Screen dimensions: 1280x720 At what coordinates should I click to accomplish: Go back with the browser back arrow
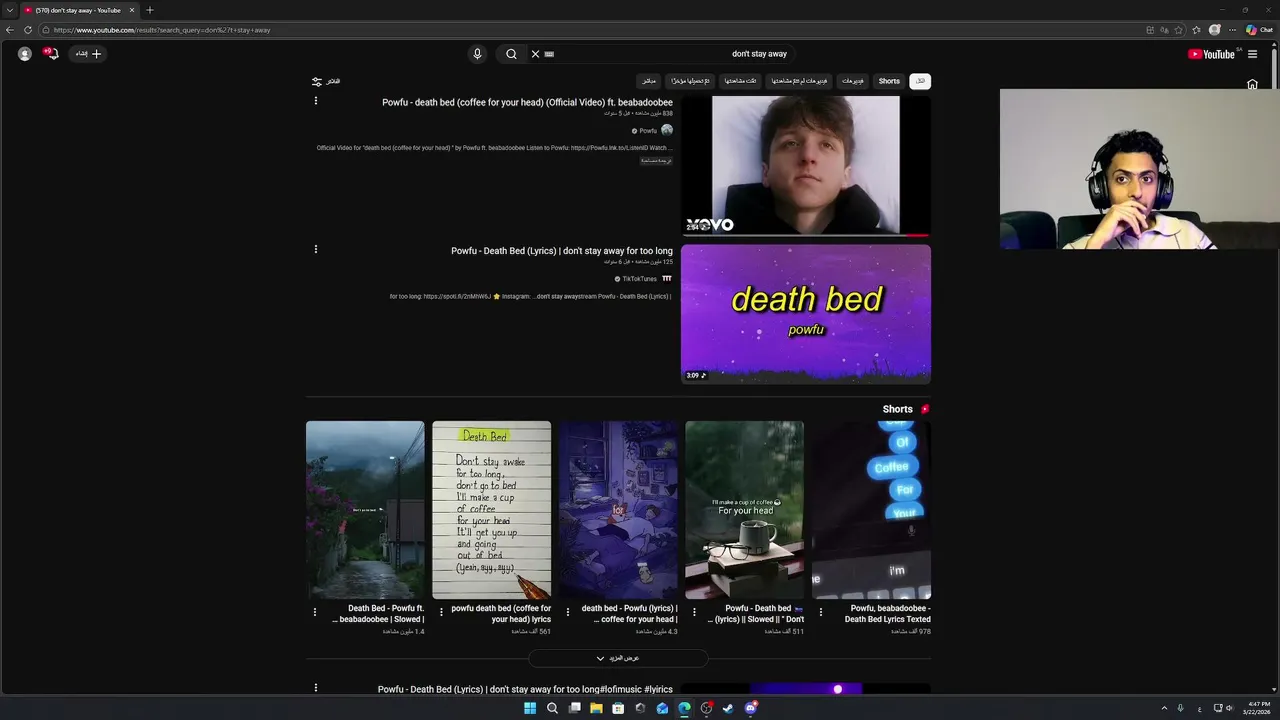(10, 30)
